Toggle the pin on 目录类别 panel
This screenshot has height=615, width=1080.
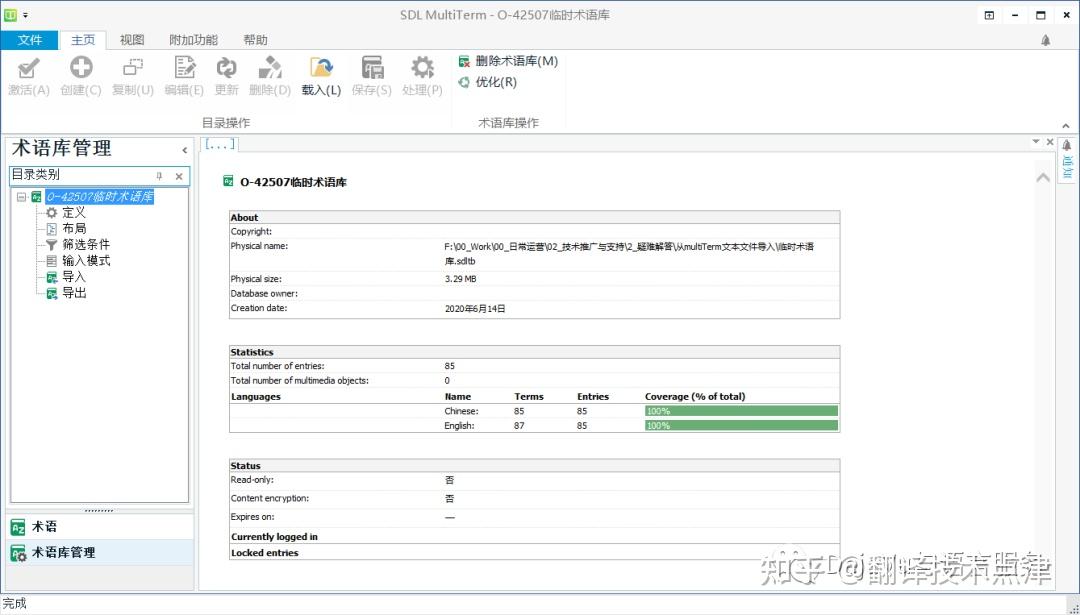pyautogui.click(x=160, y=176)
